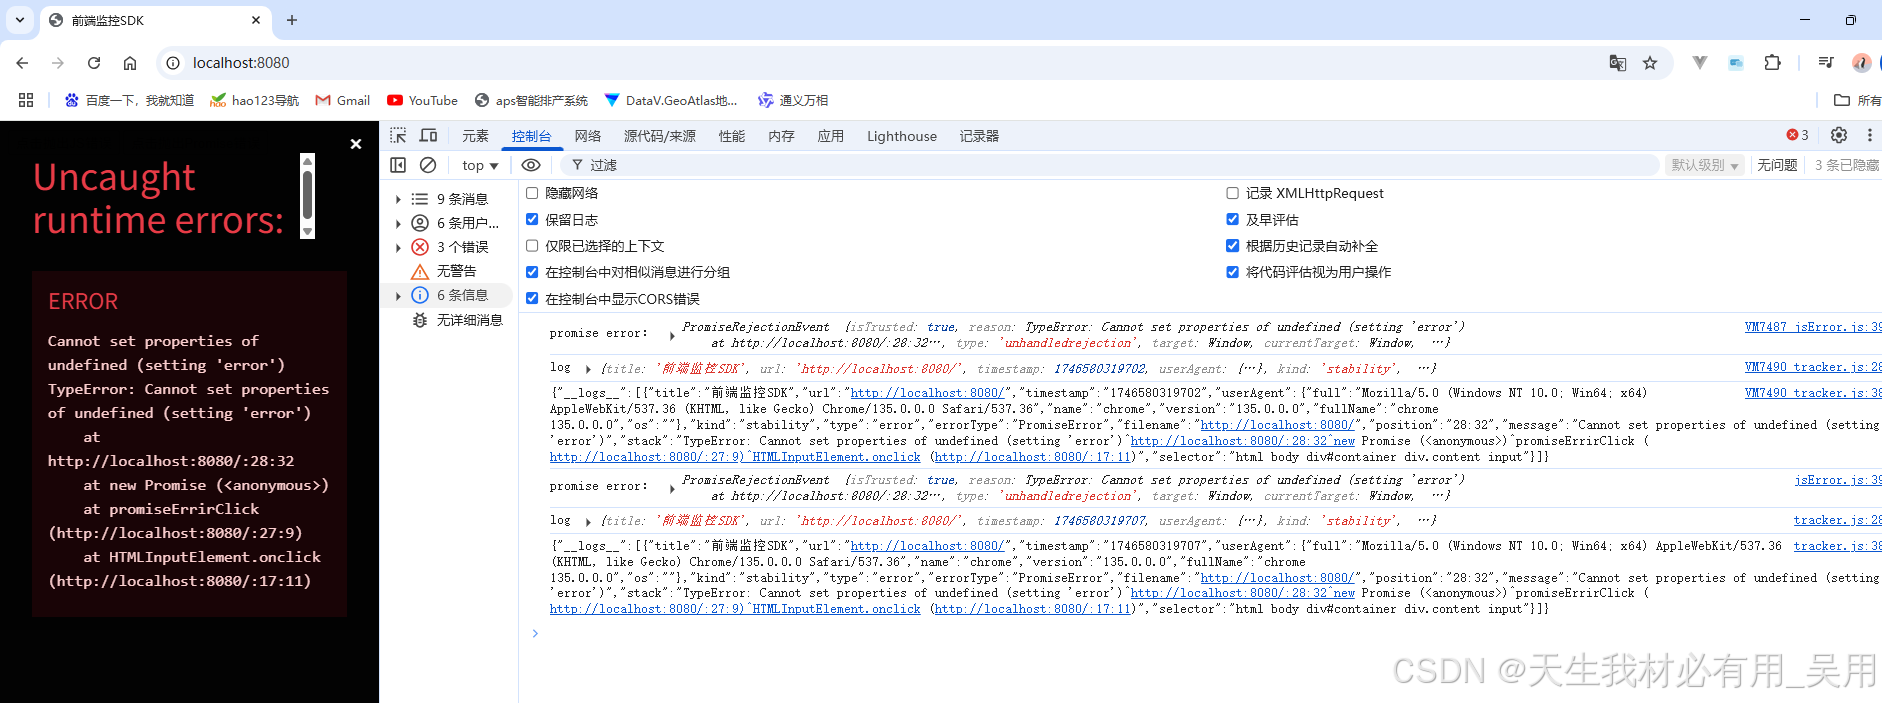This screenshot has height=703, width=1882.
Task: Open the YouTube bookmark
Action: [x=422, y=100]
